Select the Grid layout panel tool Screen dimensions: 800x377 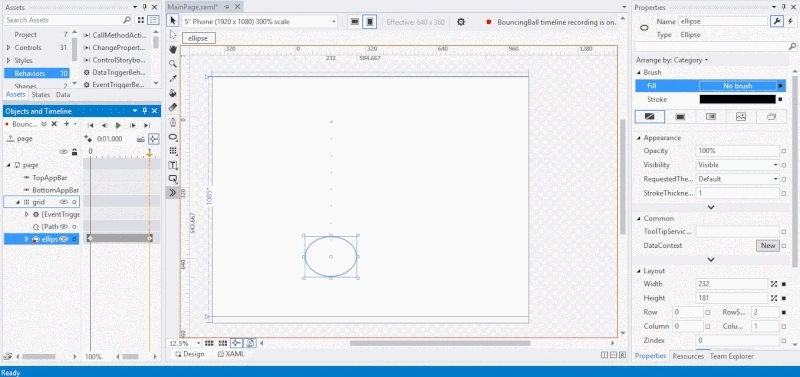point(173,151)
